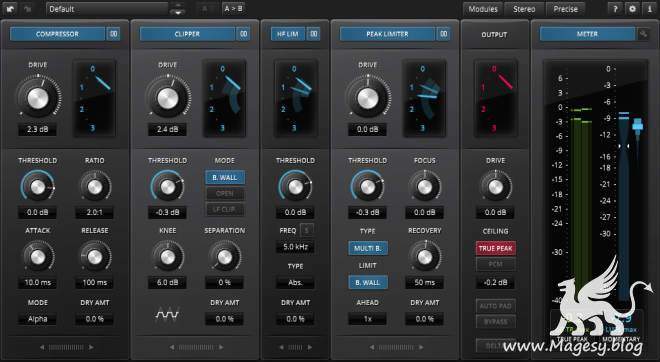
Task: Click the redo arrow icon
Action: point(29,8)
